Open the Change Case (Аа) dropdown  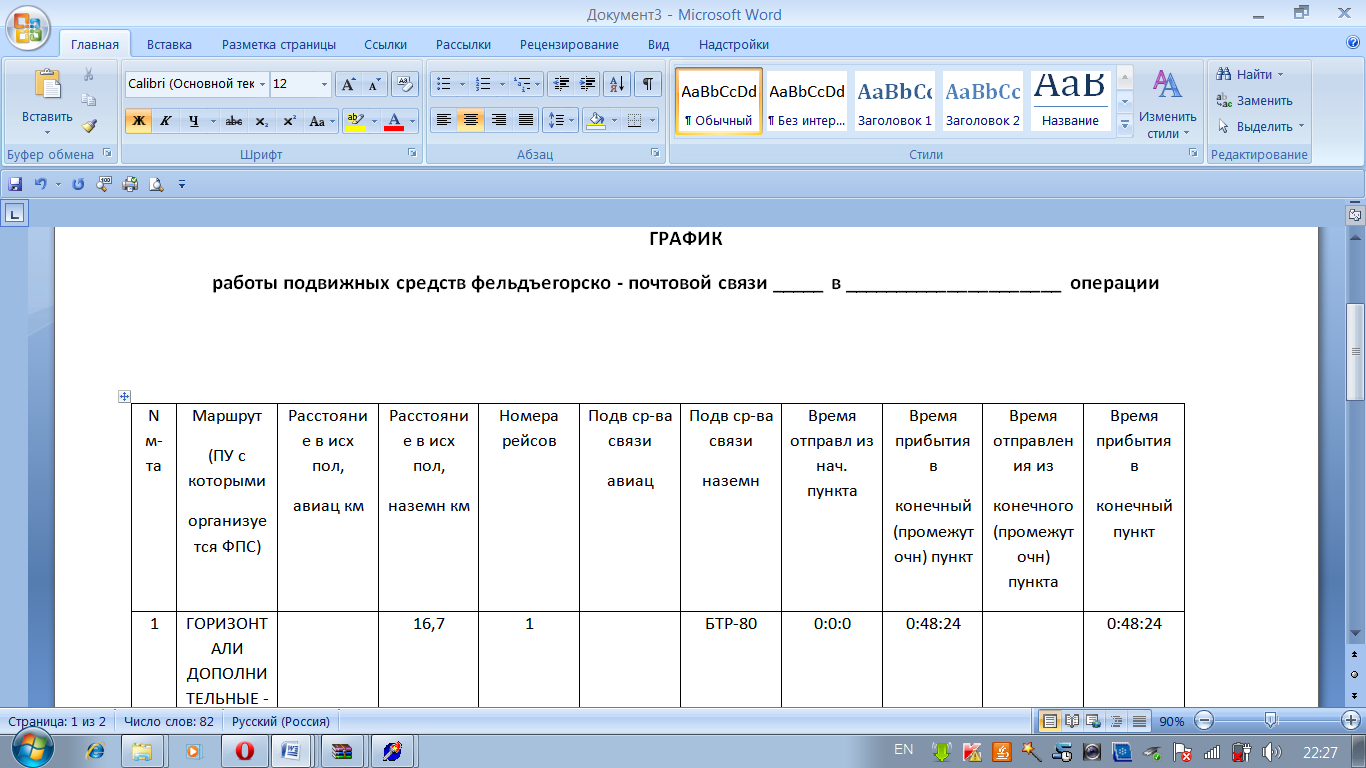pos(321,121)
